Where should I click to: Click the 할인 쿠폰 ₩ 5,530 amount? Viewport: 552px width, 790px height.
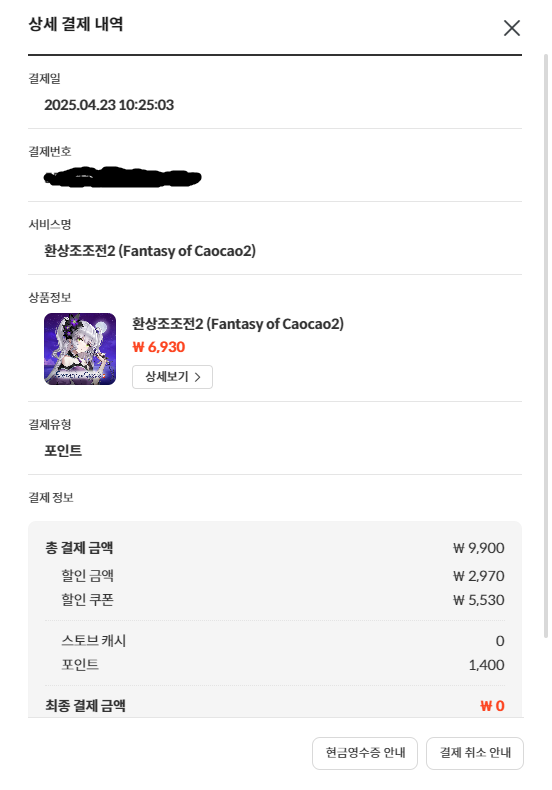[478, 600]
